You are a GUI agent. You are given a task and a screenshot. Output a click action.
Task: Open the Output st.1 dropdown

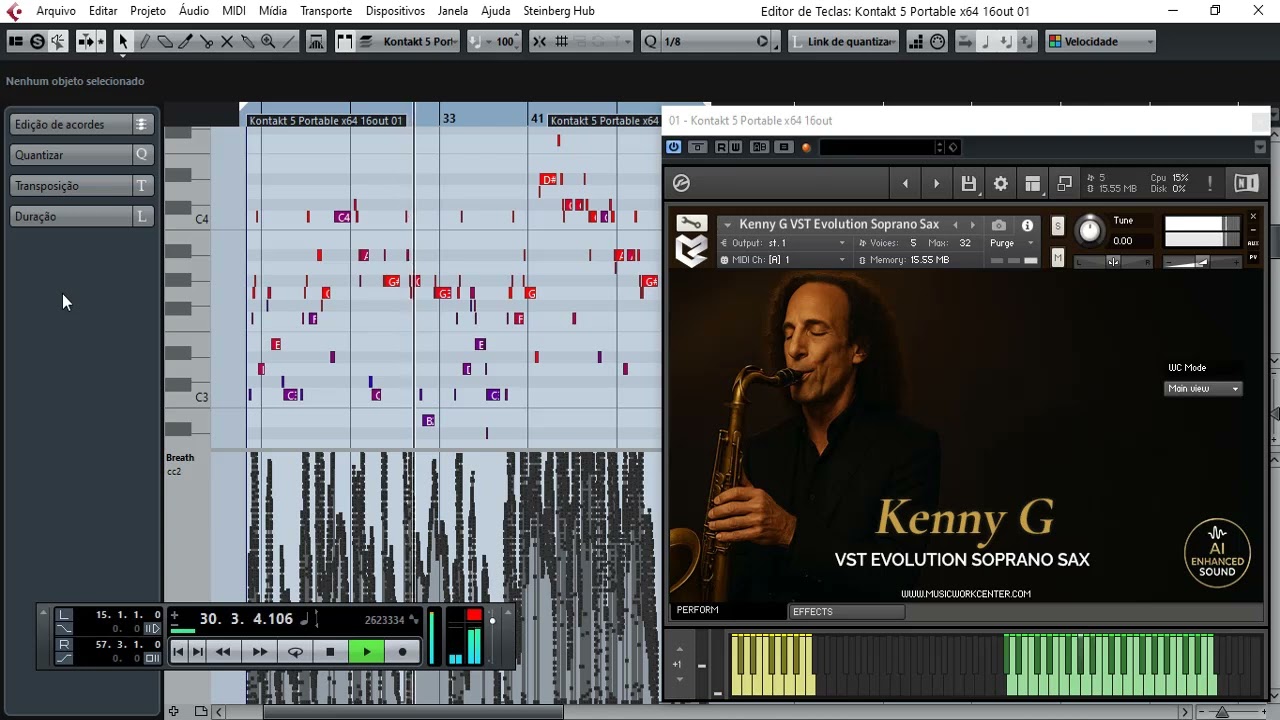click(783, 243)
